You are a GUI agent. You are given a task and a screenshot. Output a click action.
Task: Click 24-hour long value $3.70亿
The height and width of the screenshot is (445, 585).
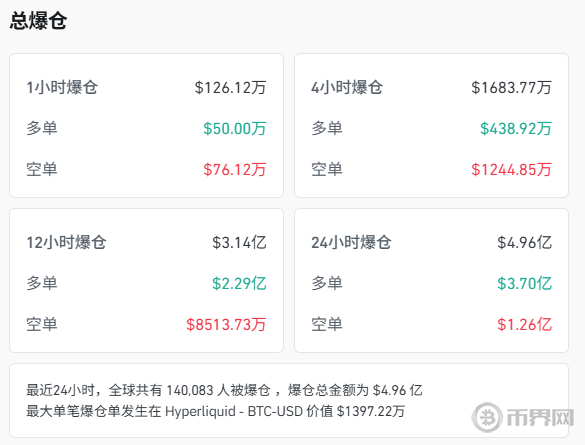524,283
